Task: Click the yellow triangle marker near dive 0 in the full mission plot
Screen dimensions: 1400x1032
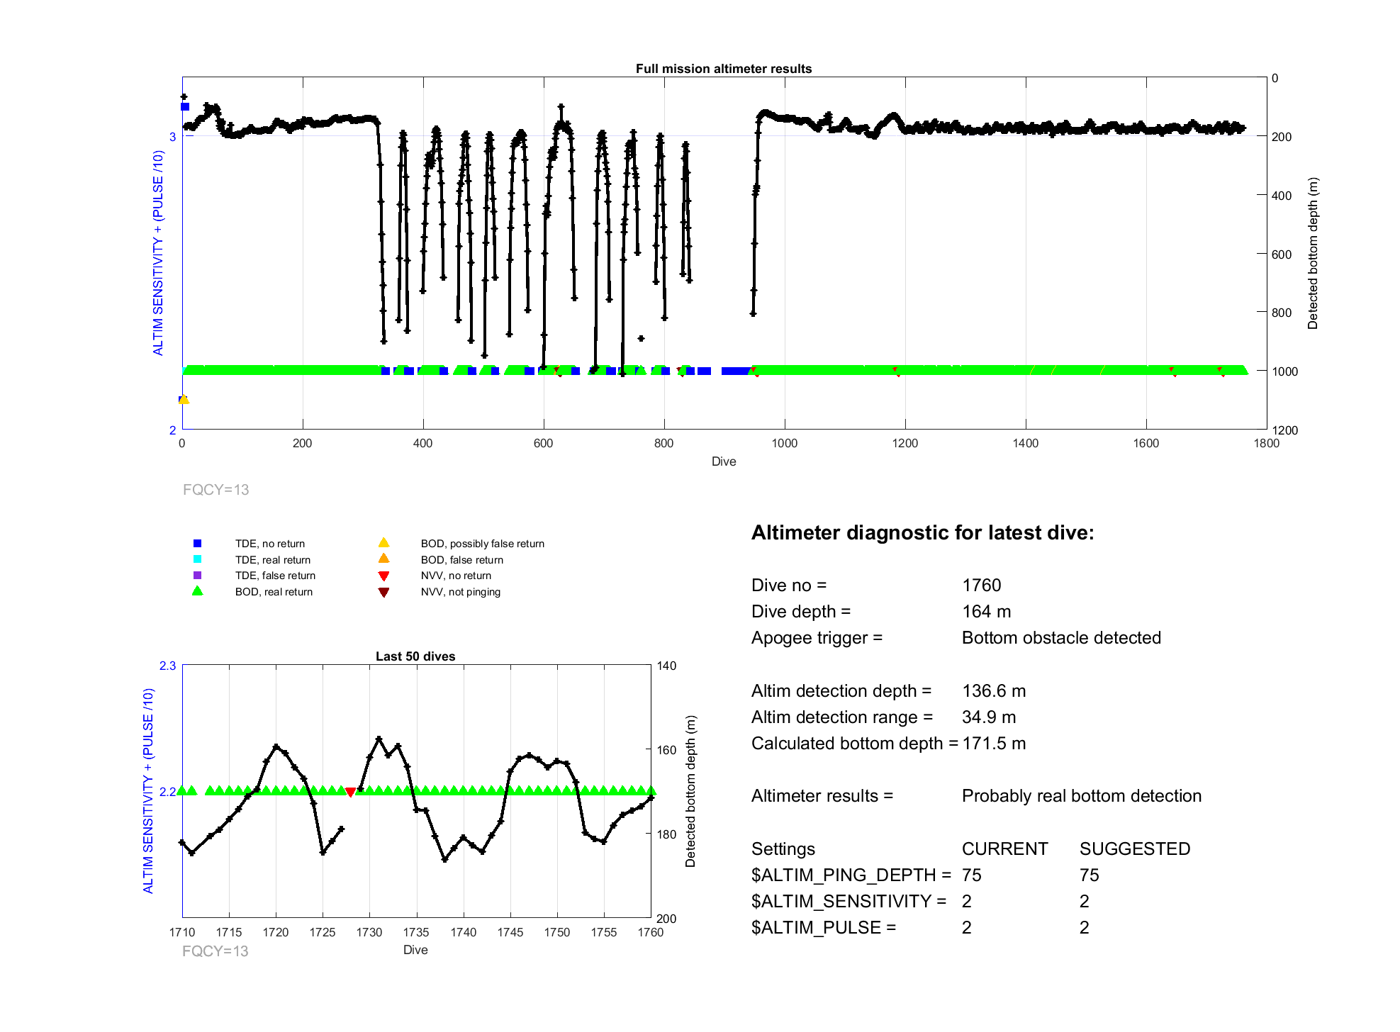Action: [x=184, y=399]
